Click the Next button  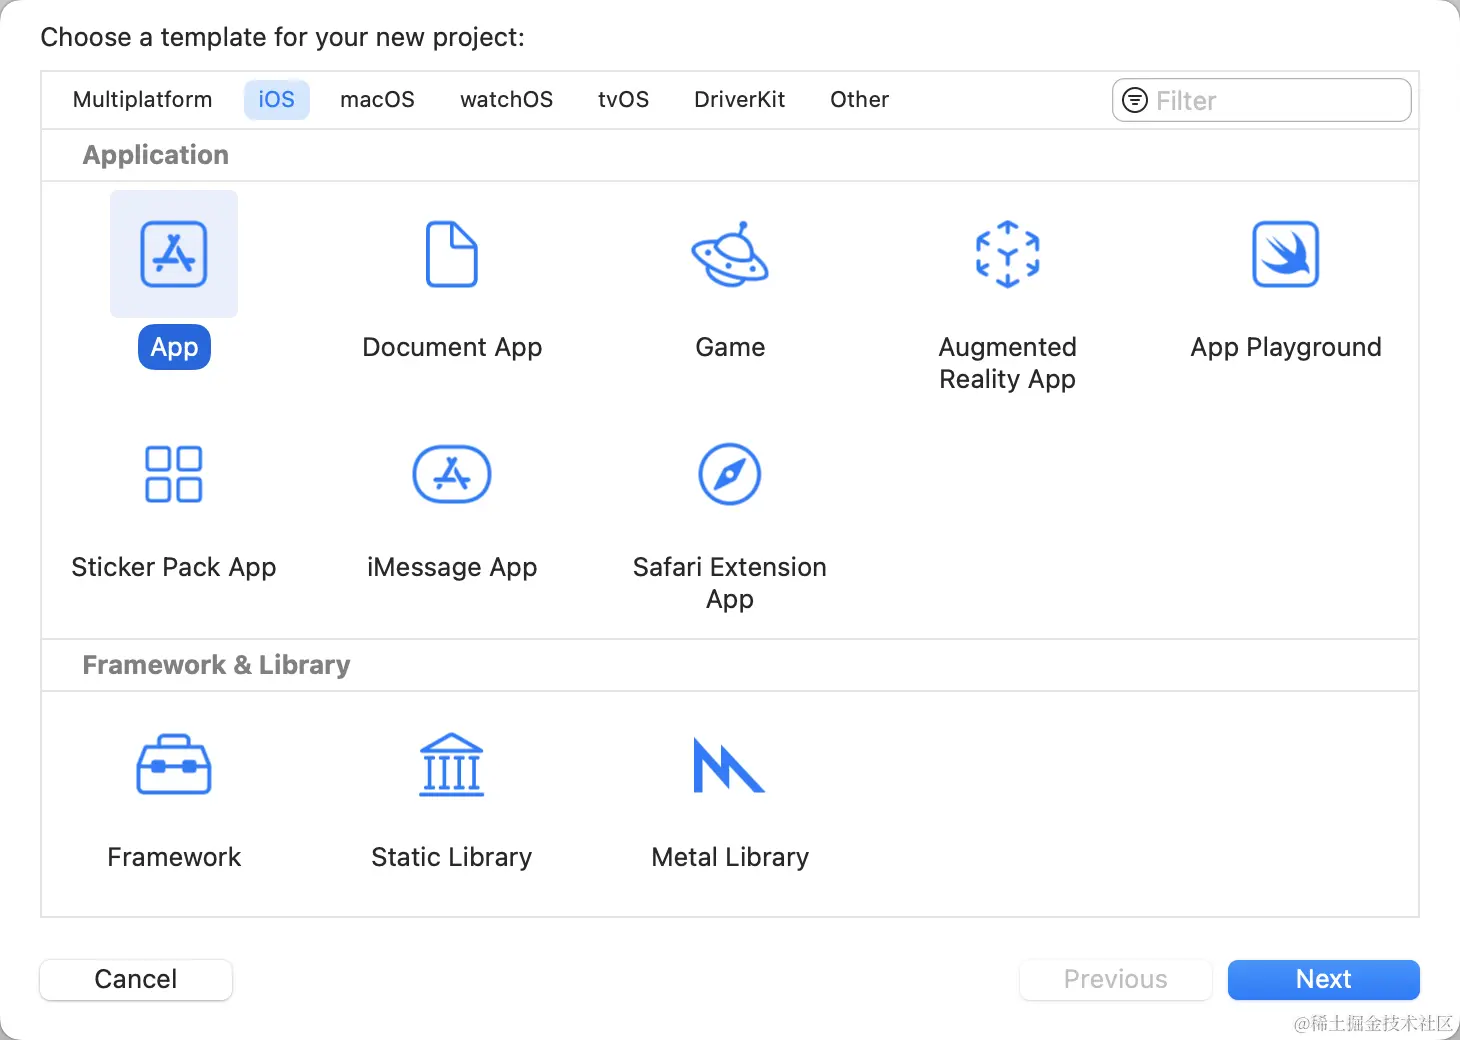tap(1324, 979)
